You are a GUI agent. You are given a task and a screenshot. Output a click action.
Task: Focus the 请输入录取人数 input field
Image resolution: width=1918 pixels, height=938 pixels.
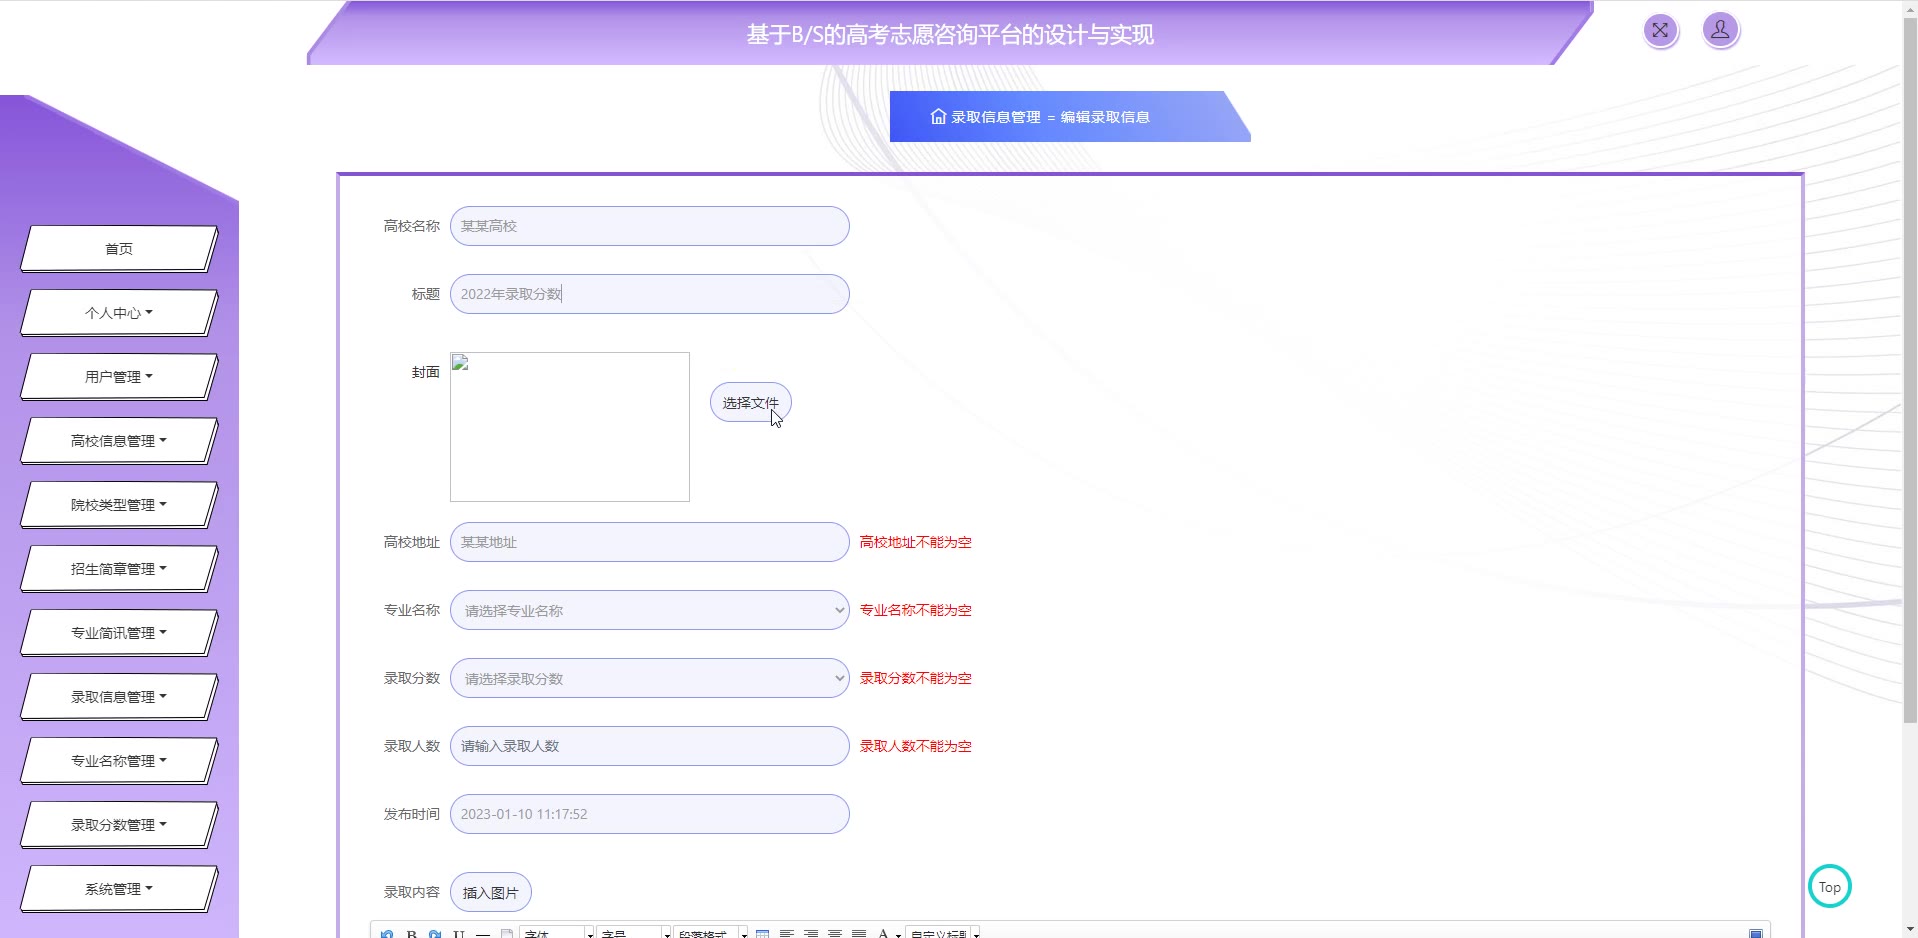click(650, 746)
